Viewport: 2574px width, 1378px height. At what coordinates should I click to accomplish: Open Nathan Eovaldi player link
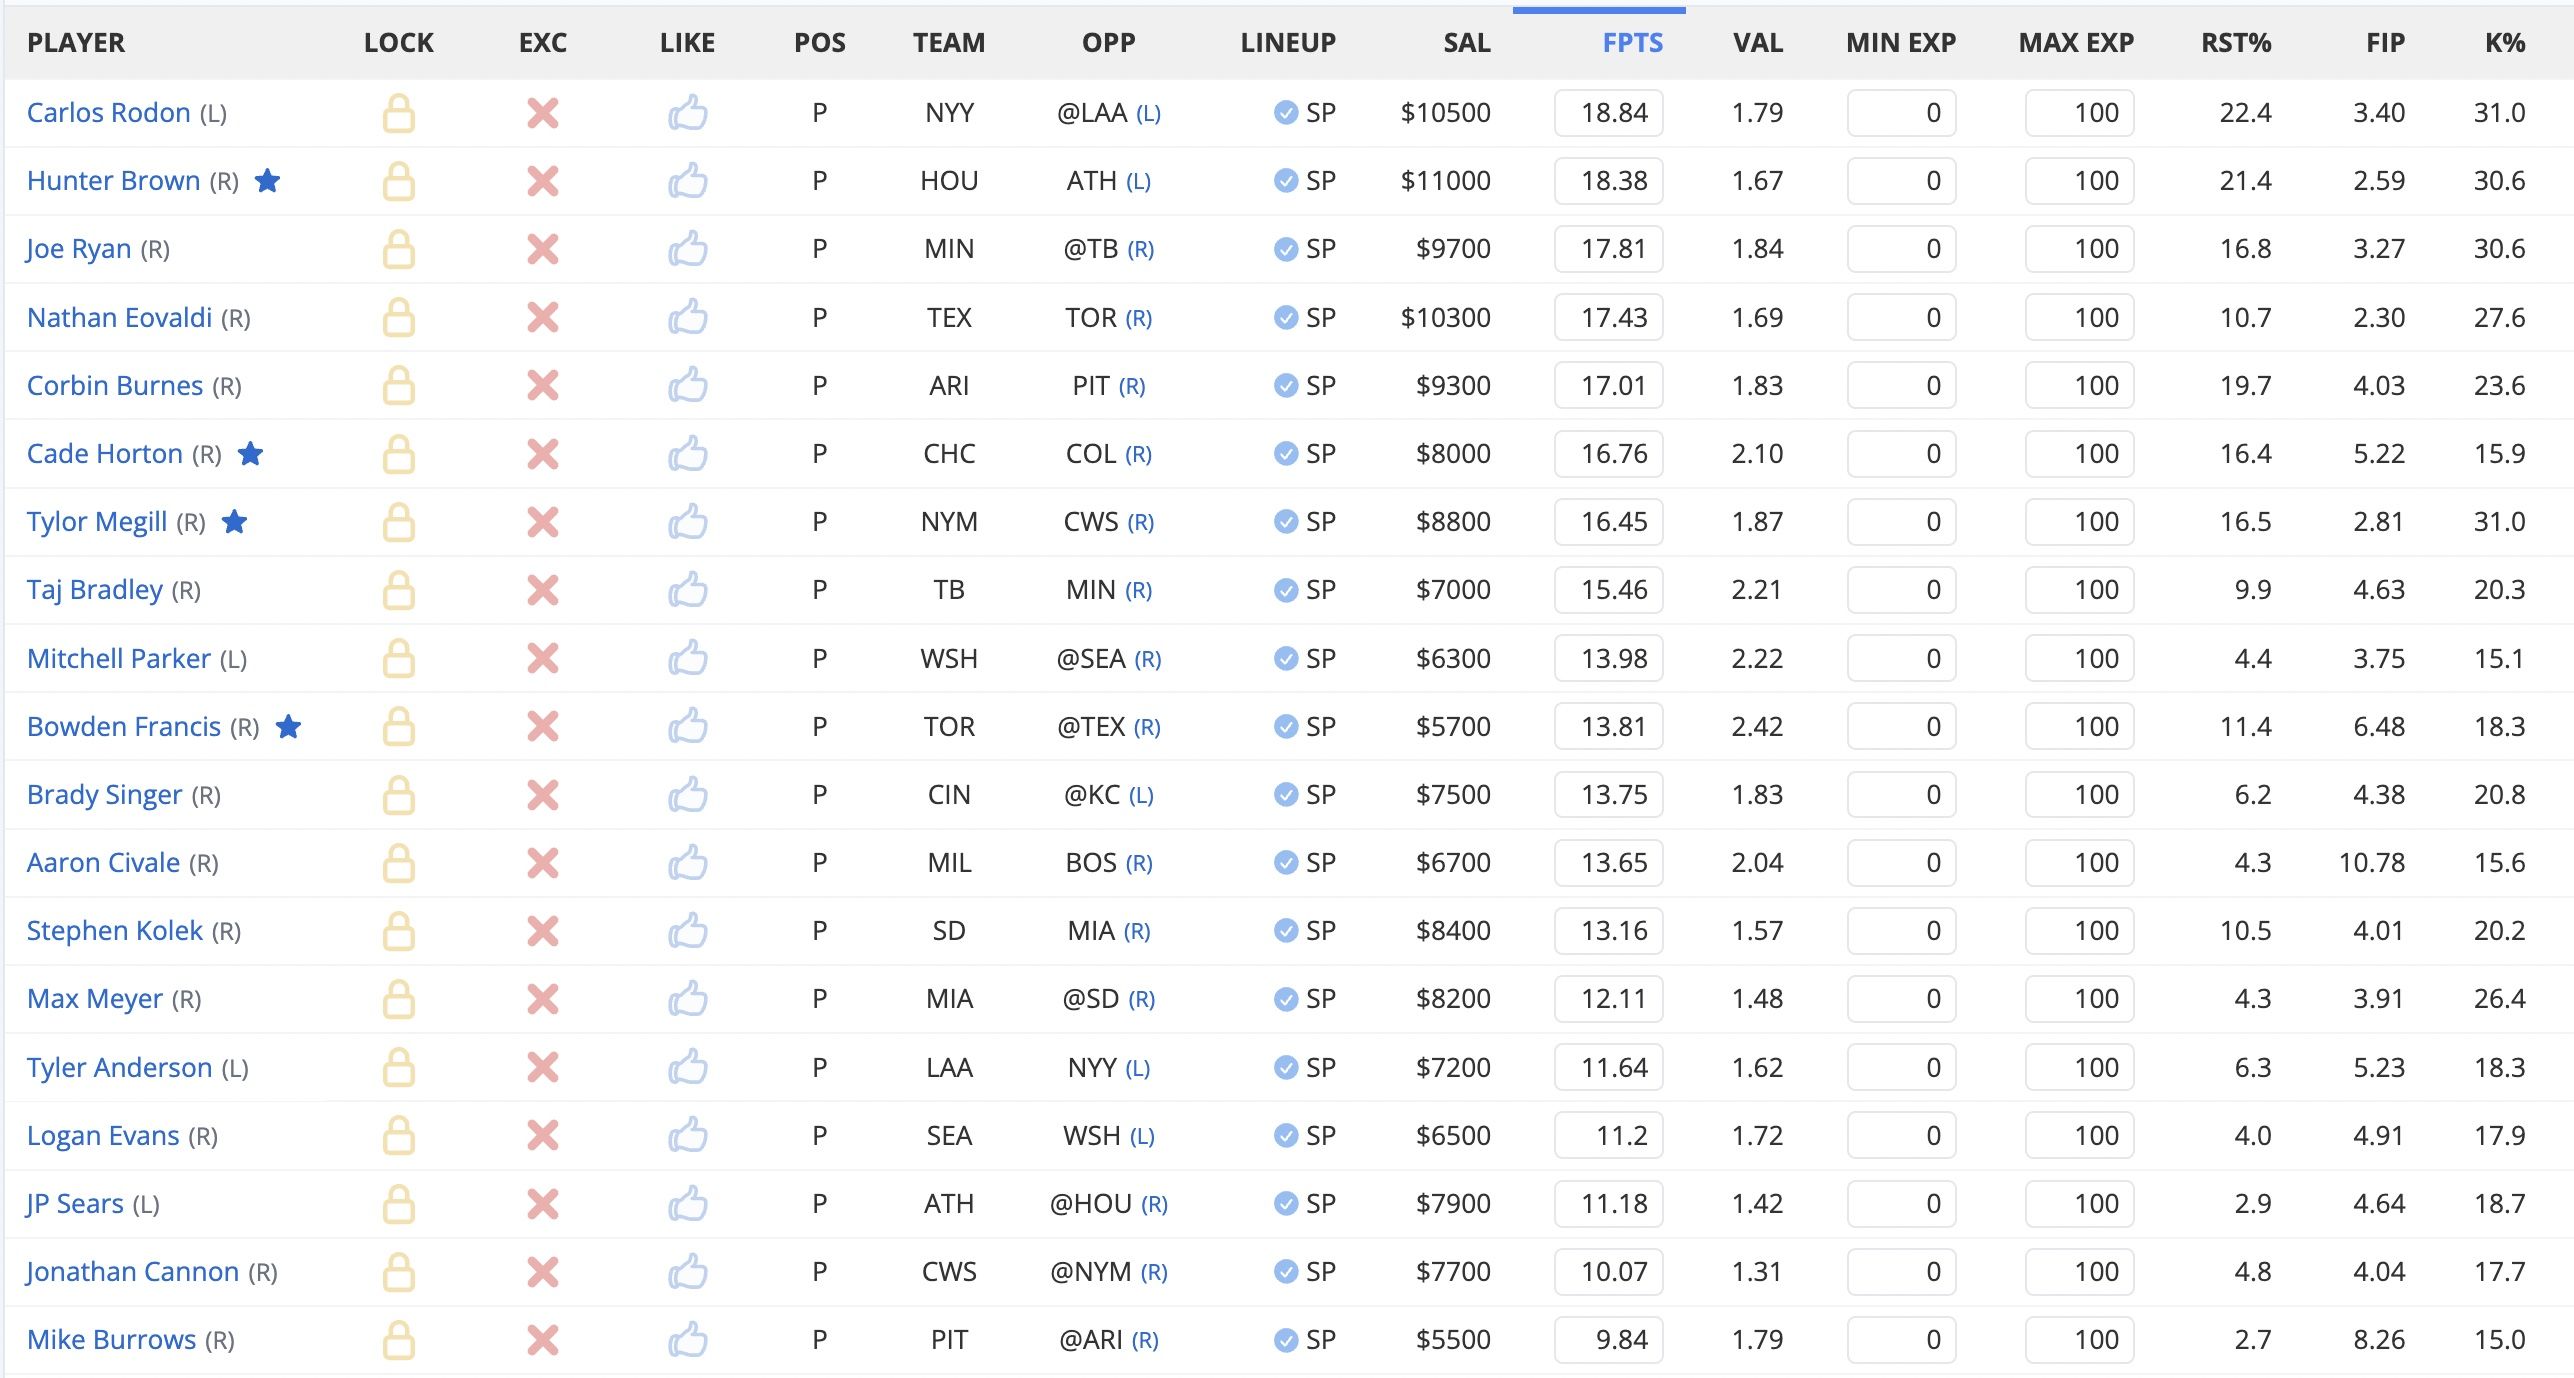119,317
